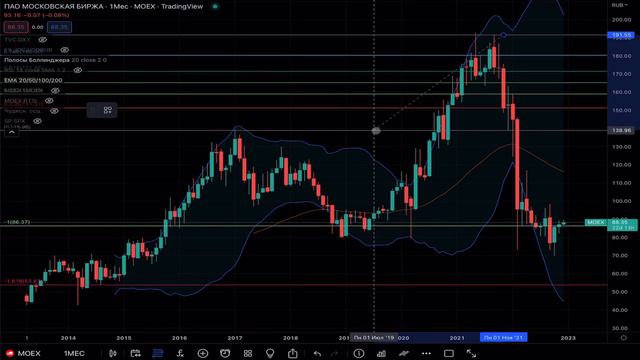This screenshot has height=360, width=640.
Task: Click the red sell price button
Action: click(x=16, y=27)
